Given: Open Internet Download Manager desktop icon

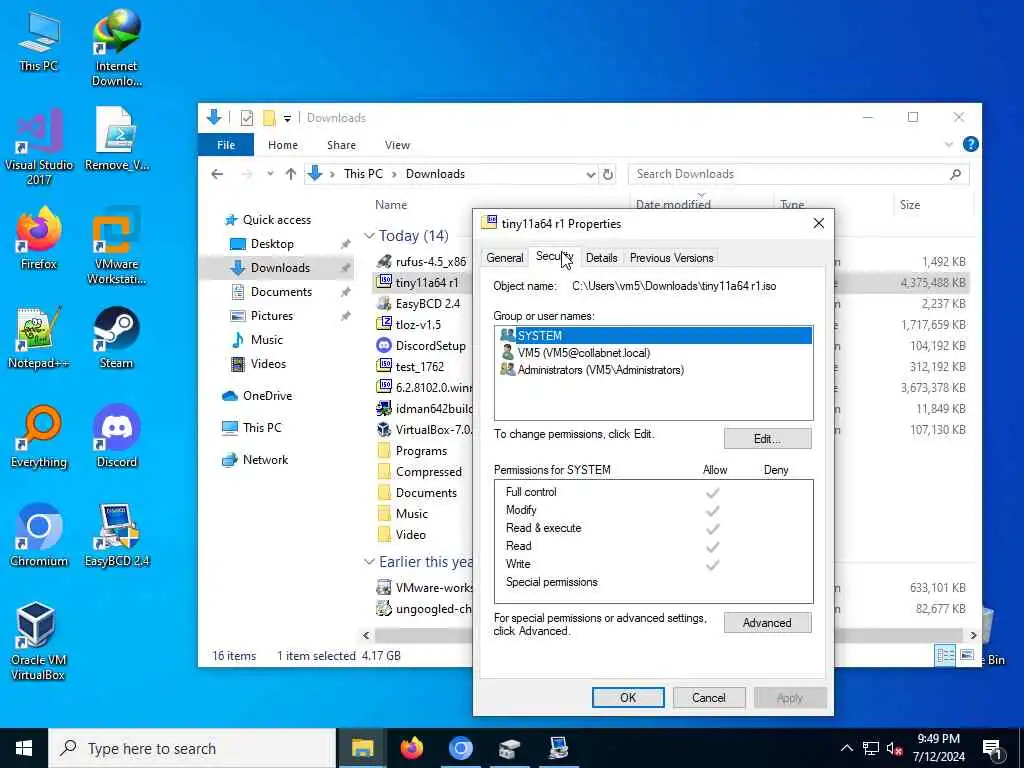Looking at the screenshot, I should click(117, 47).
